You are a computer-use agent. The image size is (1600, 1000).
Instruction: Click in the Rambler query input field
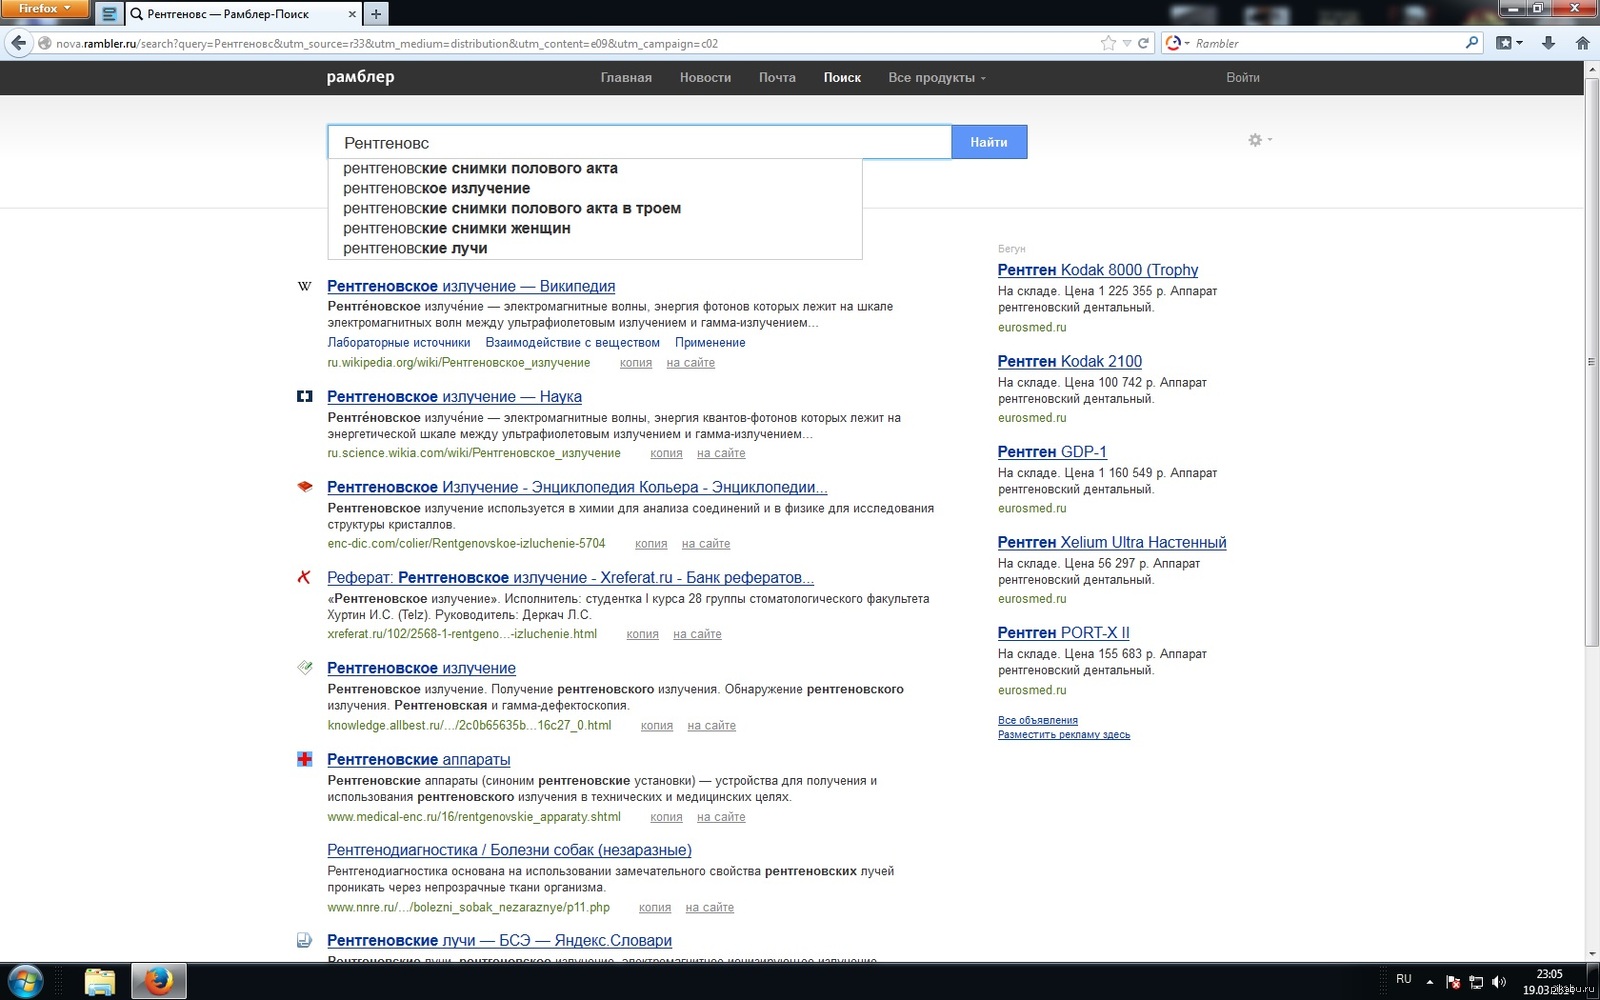point(640,143)
